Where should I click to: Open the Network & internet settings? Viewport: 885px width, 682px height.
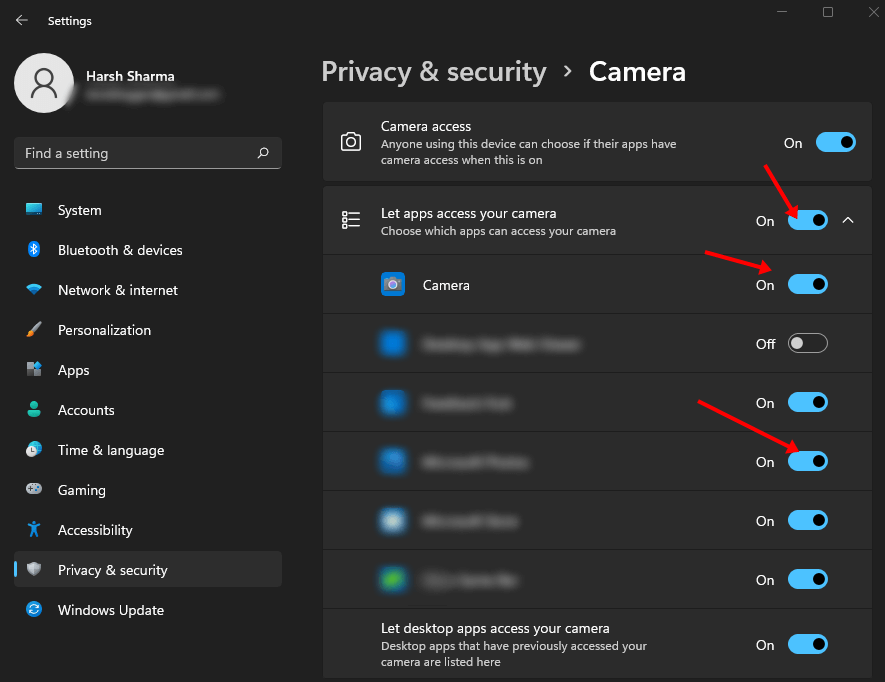117,290
